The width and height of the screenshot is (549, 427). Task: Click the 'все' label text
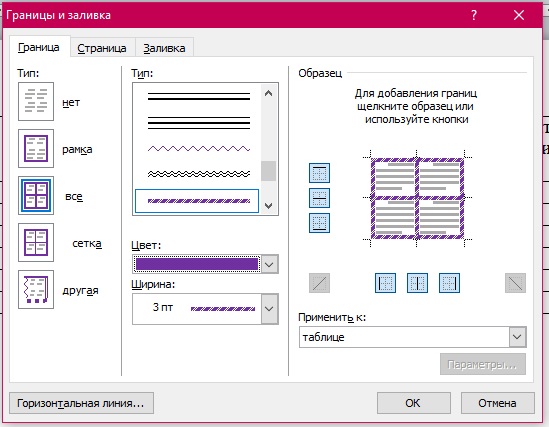tap(74, 196)
